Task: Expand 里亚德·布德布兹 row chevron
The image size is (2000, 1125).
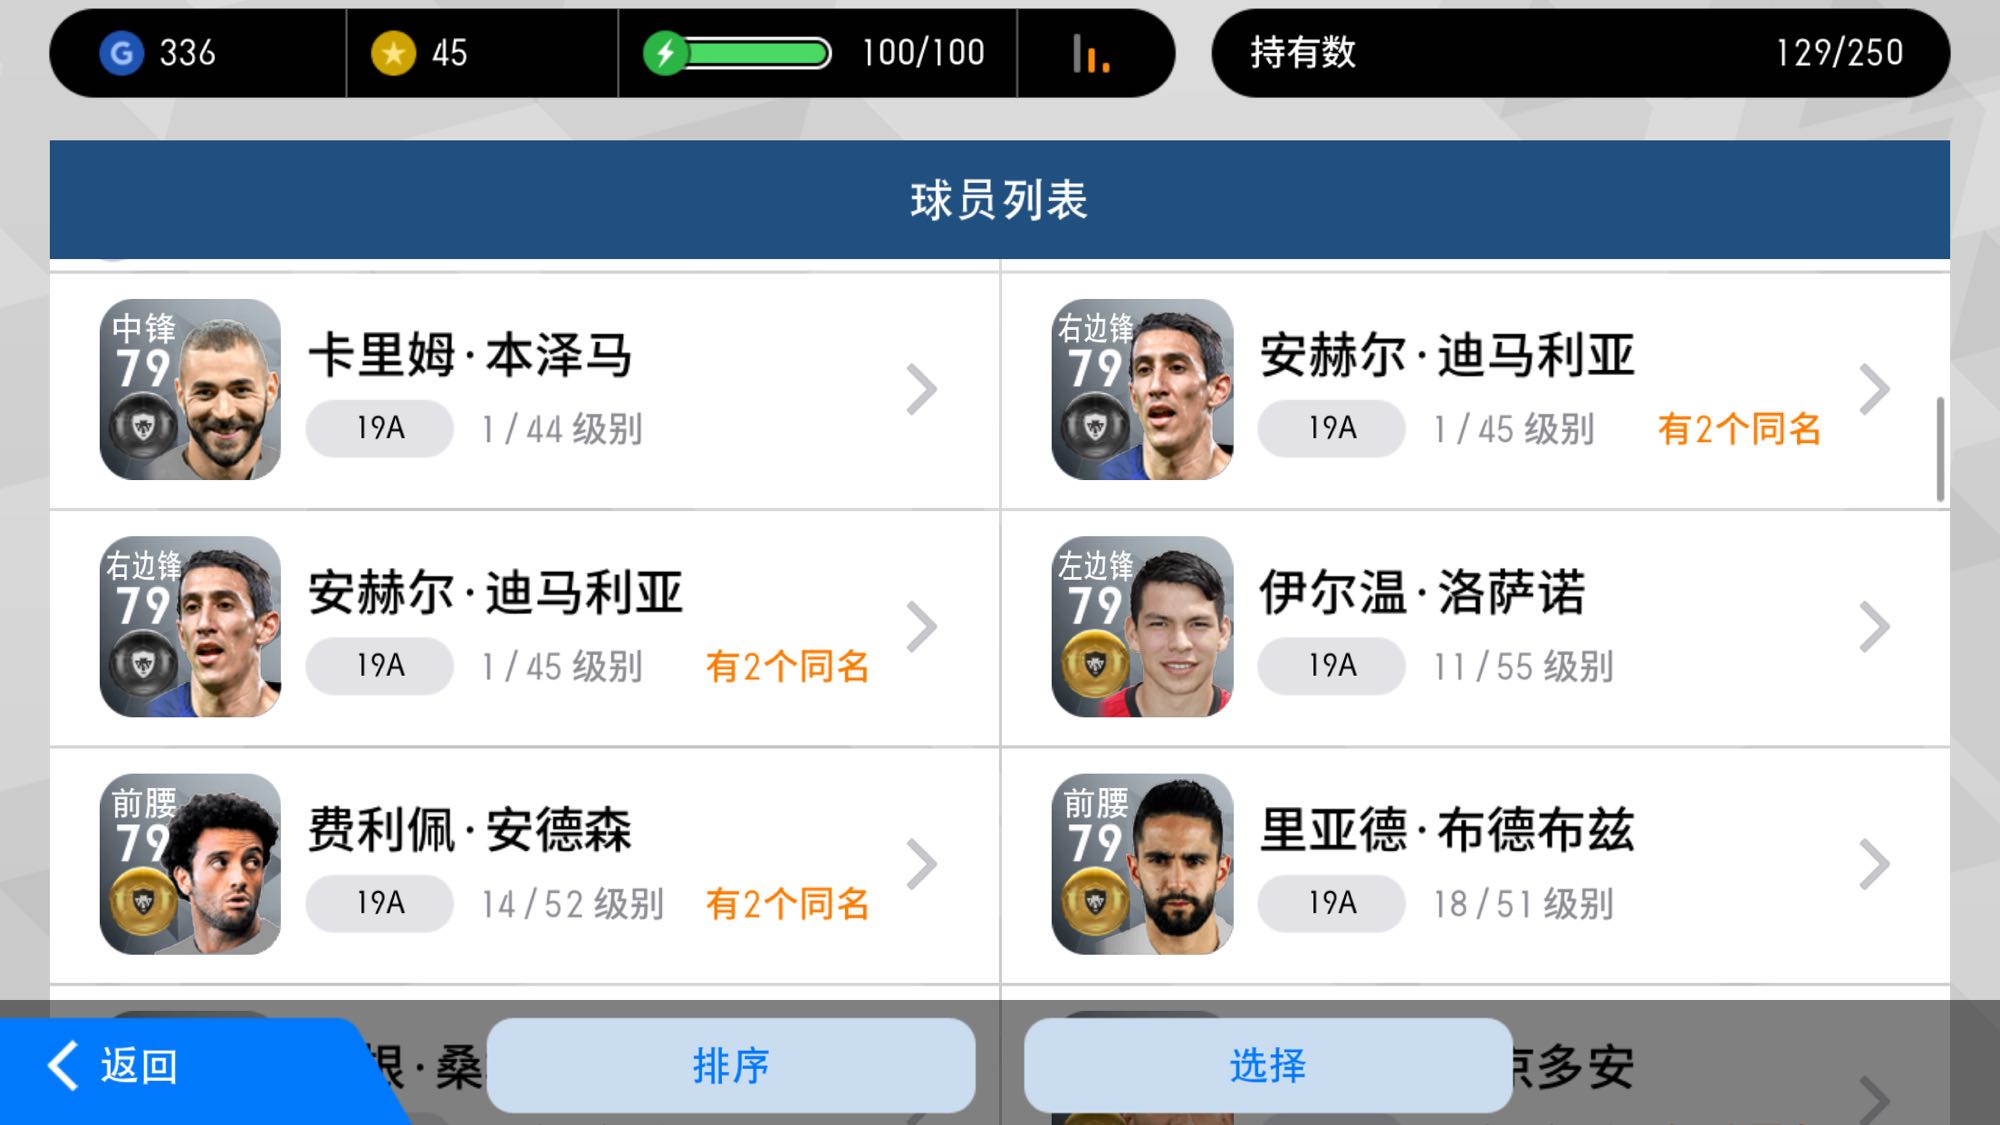Action: [1874, 864]
